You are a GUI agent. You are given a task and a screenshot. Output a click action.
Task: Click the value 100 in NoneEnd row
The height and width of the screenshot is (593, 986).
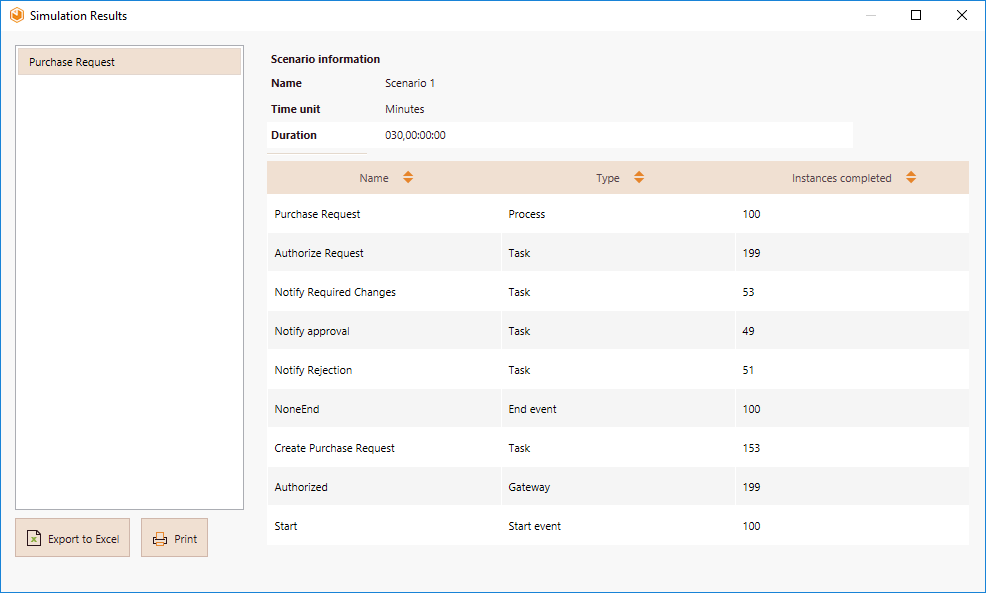pyautogui.click(x=751, y=409)
